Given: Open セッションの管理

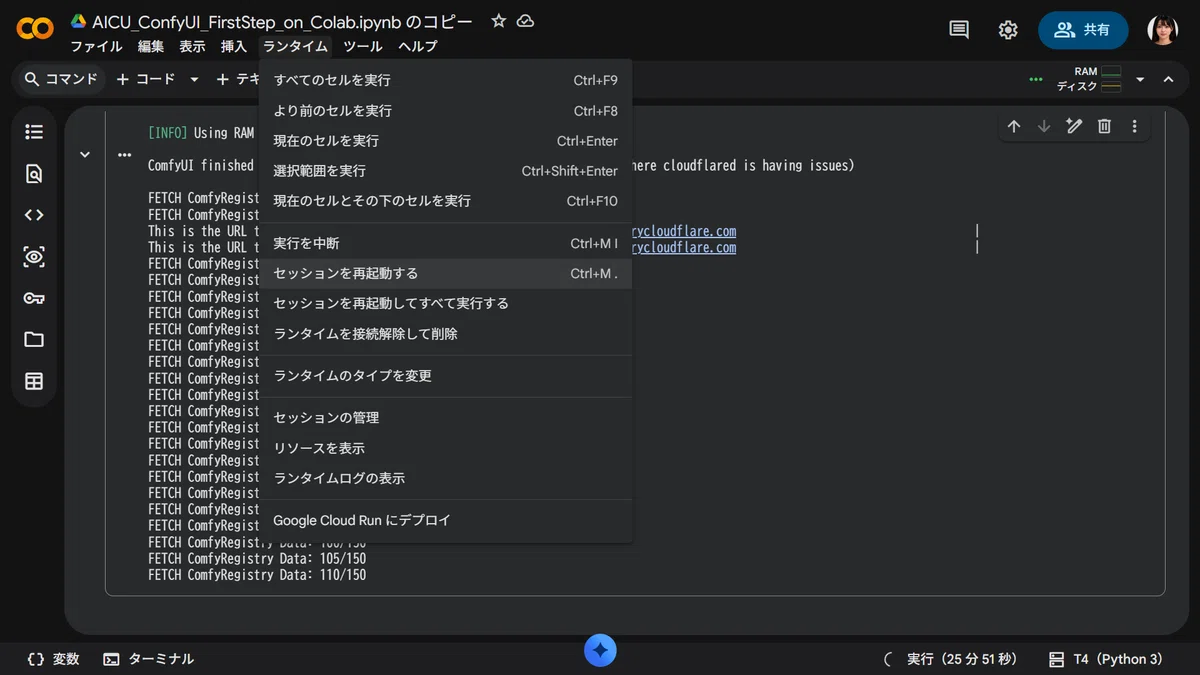Looking at the screenshot, I should point(445,418).
